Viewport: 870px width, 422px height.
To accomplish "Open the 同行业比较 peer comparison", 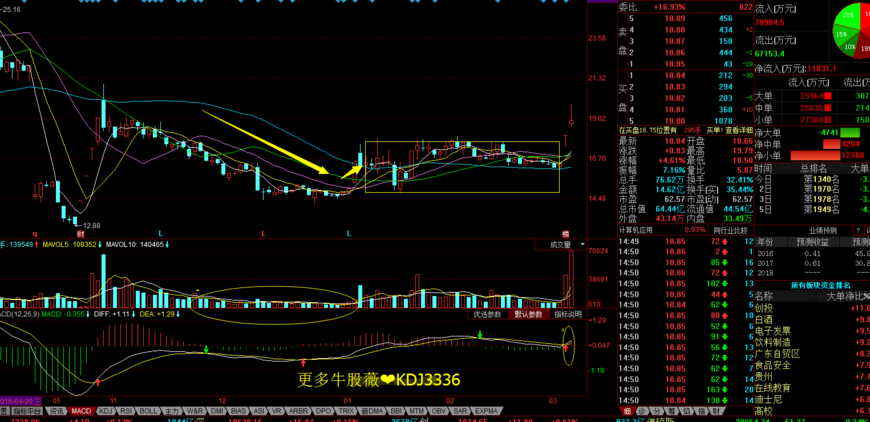I will click(730, 230).
